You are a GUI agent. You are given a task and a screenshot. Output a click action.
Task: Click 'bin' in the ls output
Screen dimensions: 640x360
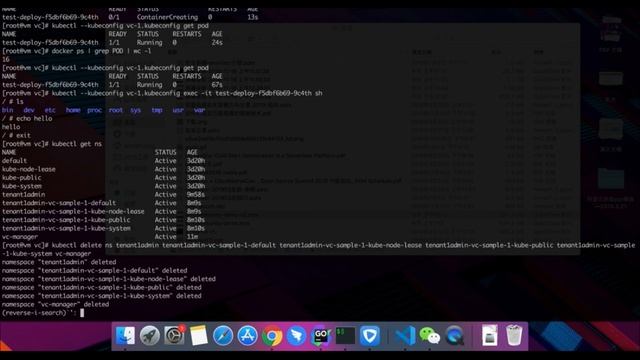click(x=7, y=110)
